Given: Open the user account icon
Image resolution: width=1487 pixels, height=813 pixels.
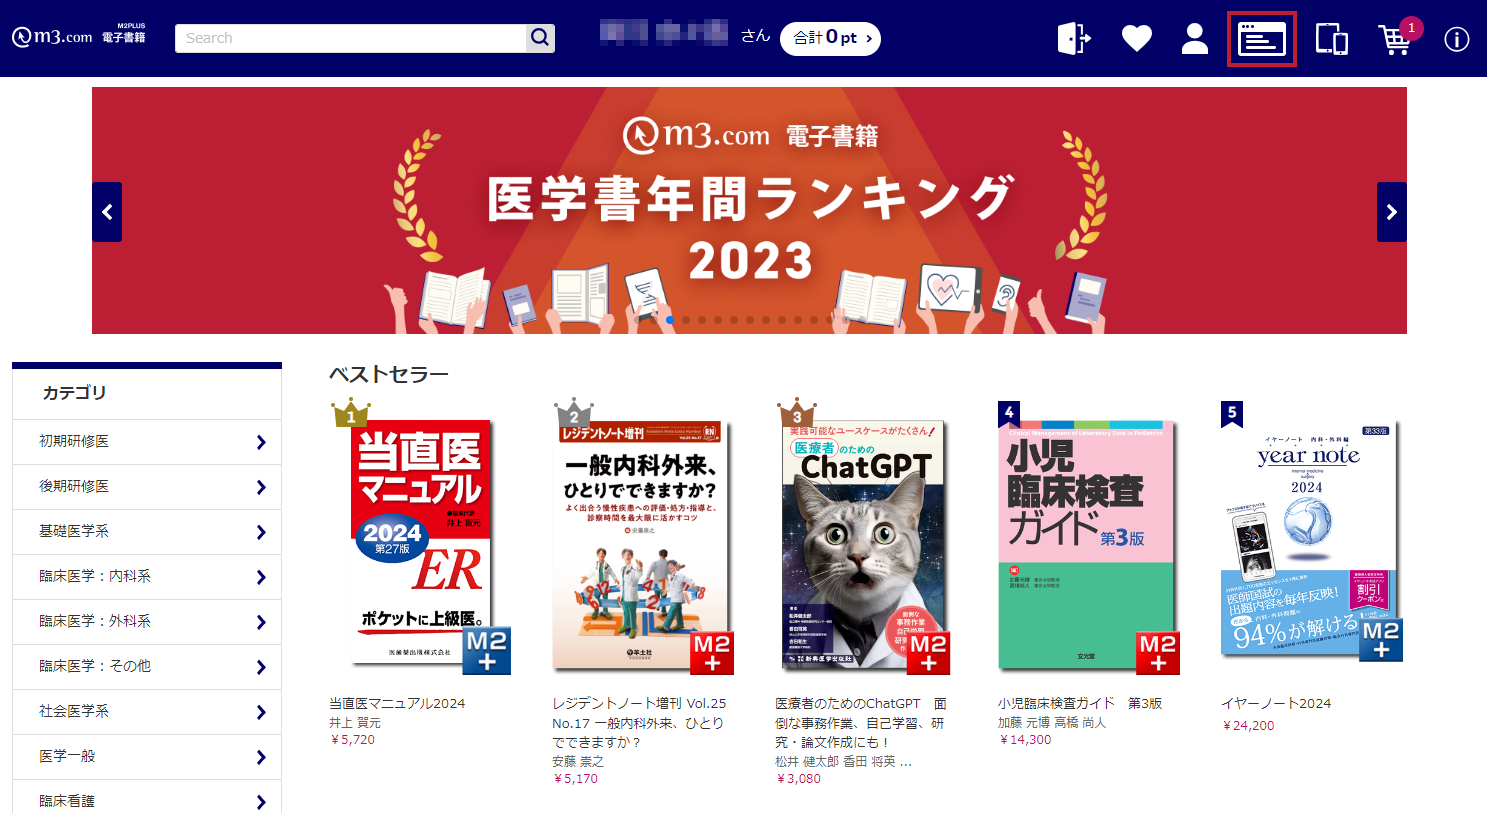Looking at the screenshot, I should (1195, 39).
